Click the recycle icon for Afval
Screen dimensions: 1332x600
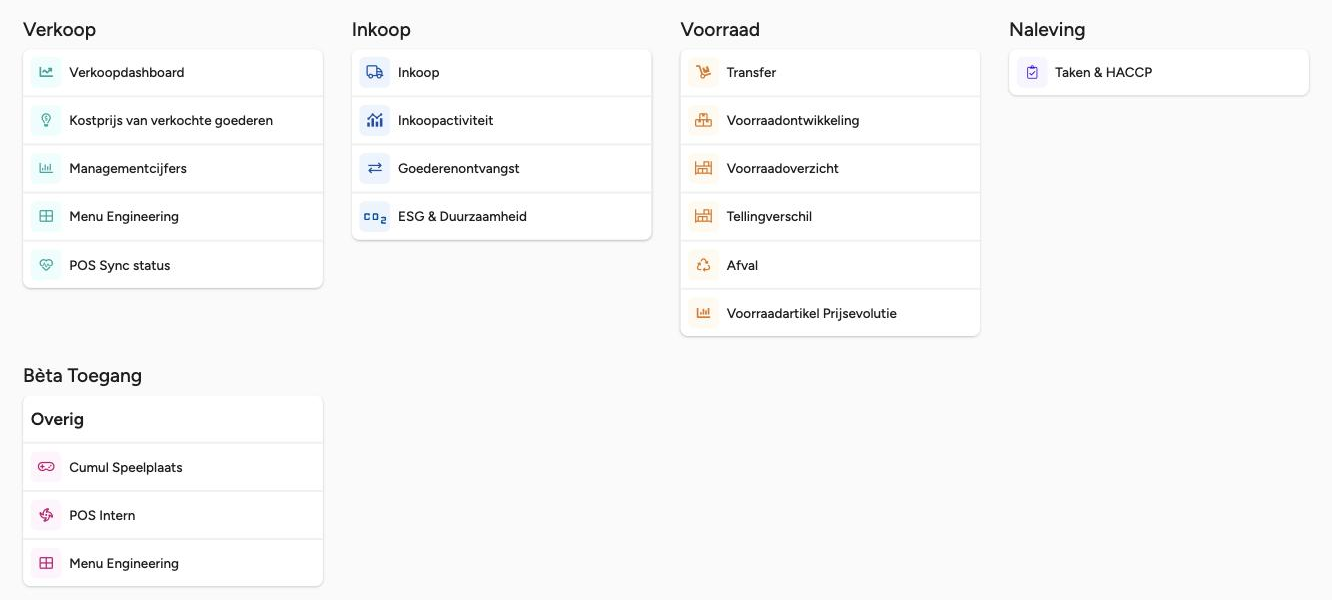(x=704, y=265)
